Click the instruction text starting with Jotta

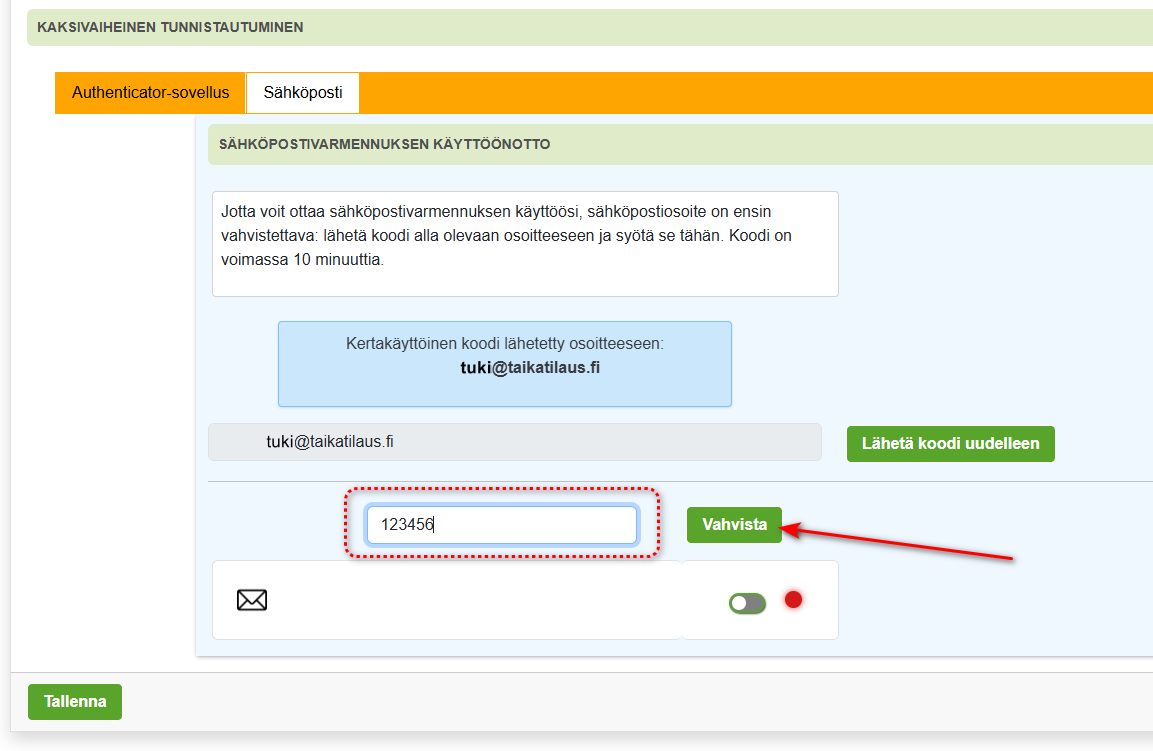[x=506, y=235]
